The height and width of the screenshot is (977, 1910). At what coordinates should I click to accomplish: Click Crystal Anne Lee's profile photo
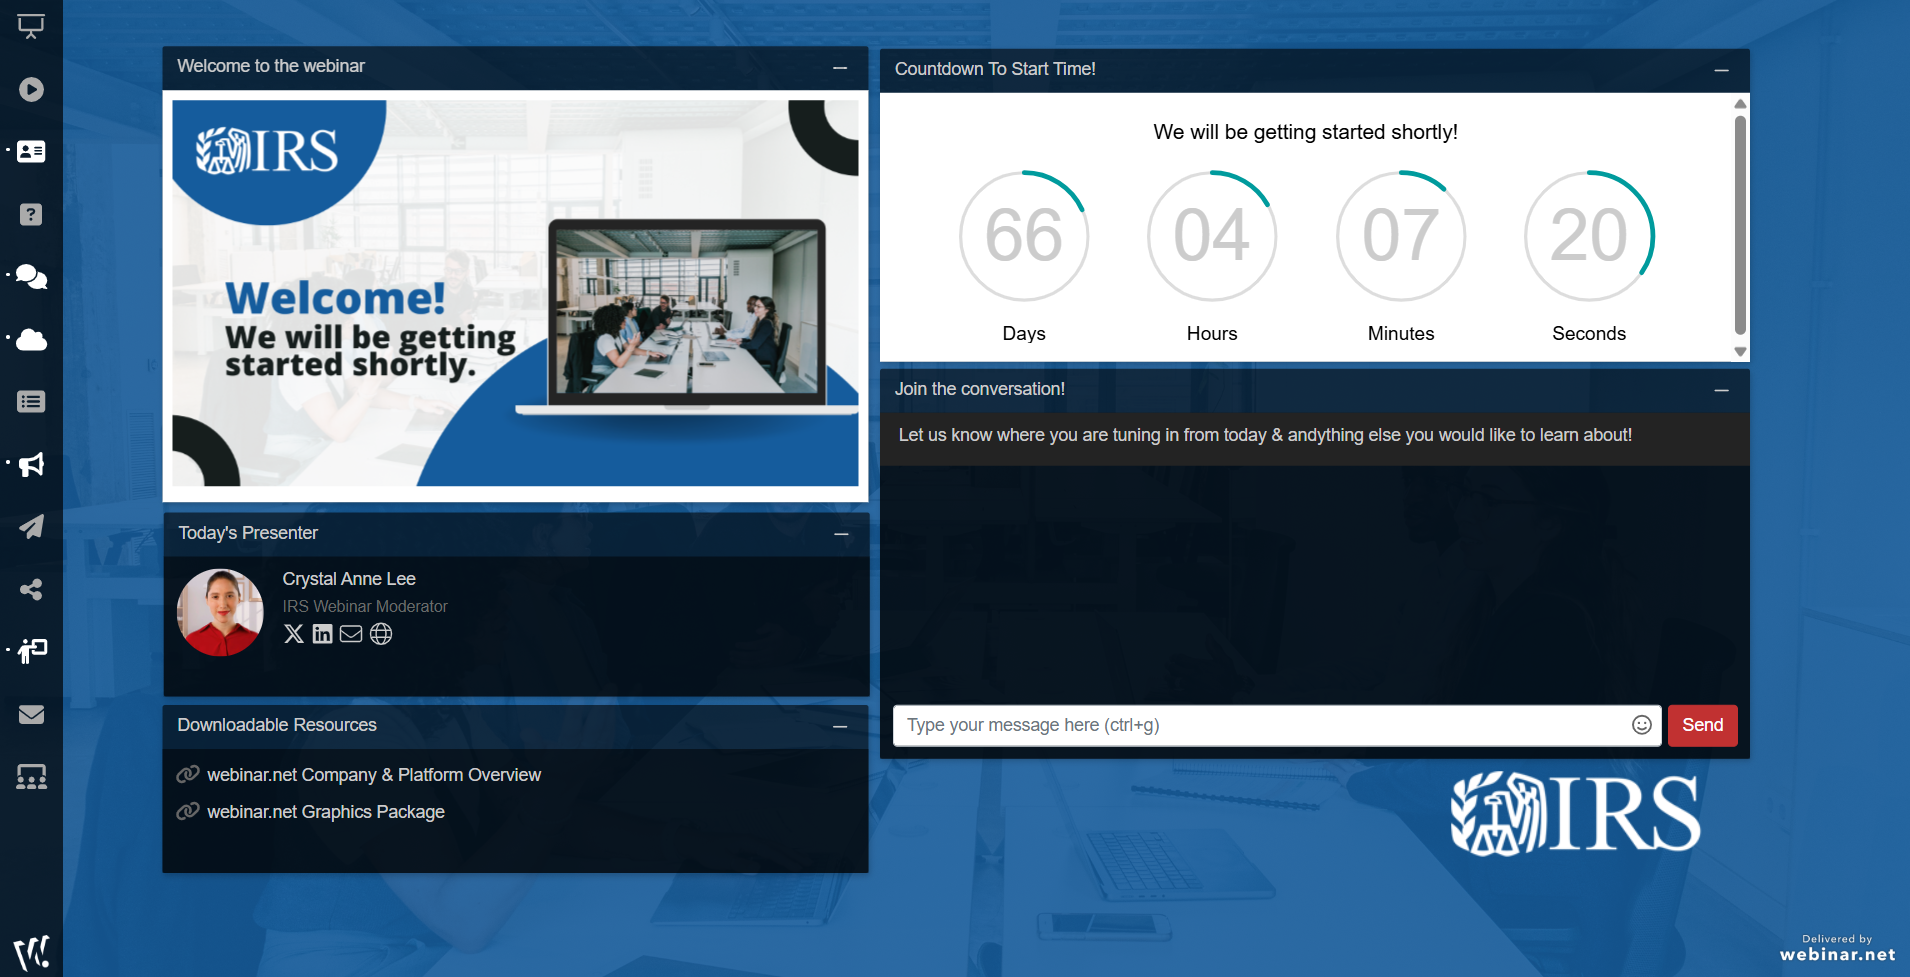[220, 613]
